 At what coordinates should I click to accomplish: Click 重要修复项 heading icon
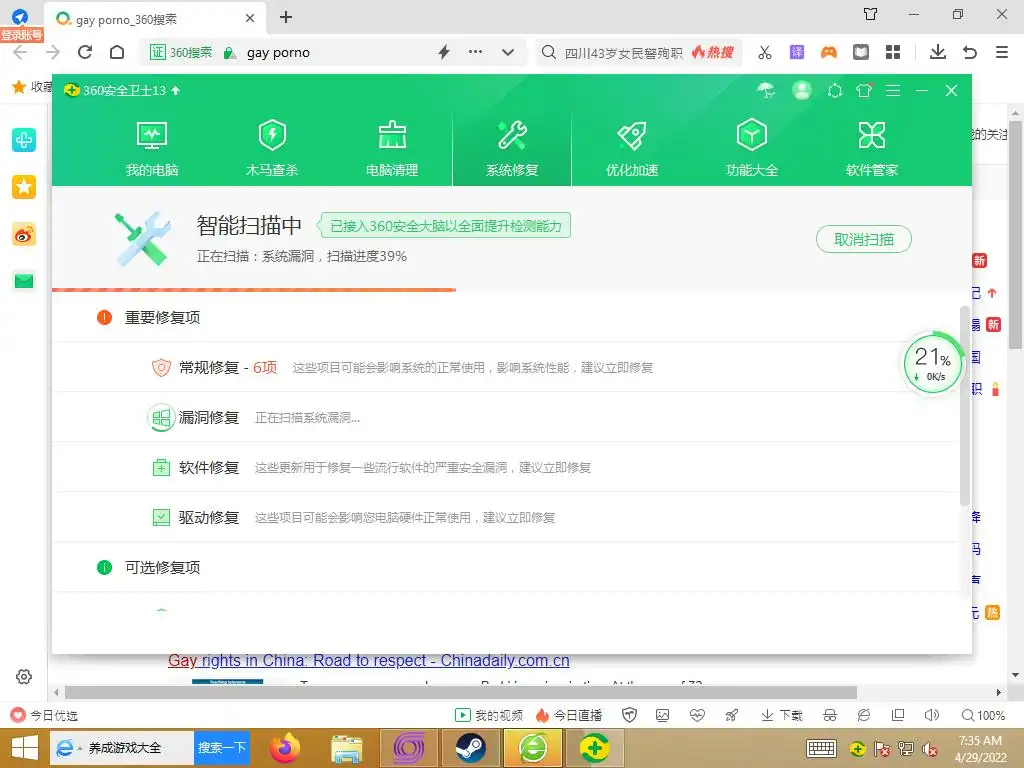pos(104,317)
